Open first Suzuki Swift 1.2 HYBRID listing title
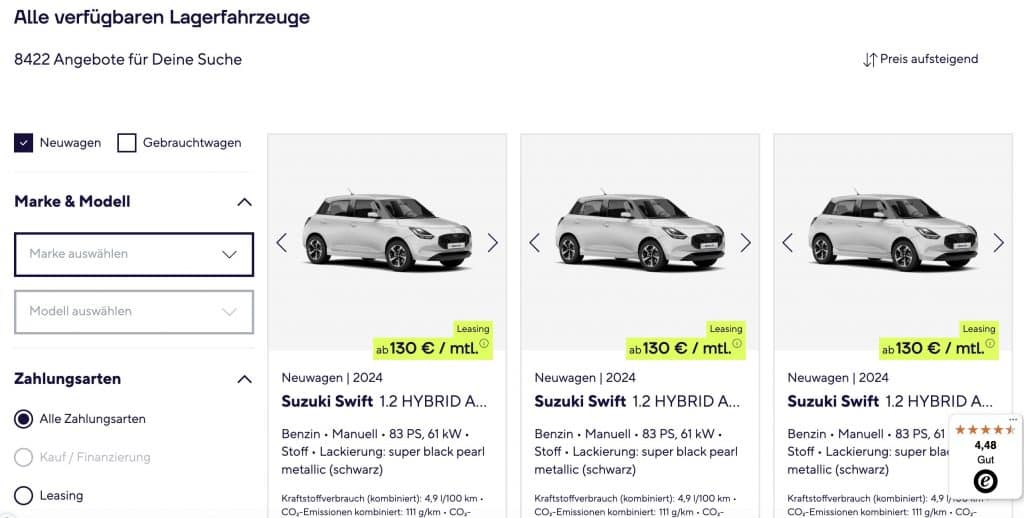The width and height of the screenshot is (1024, 518). click(385, 401)
